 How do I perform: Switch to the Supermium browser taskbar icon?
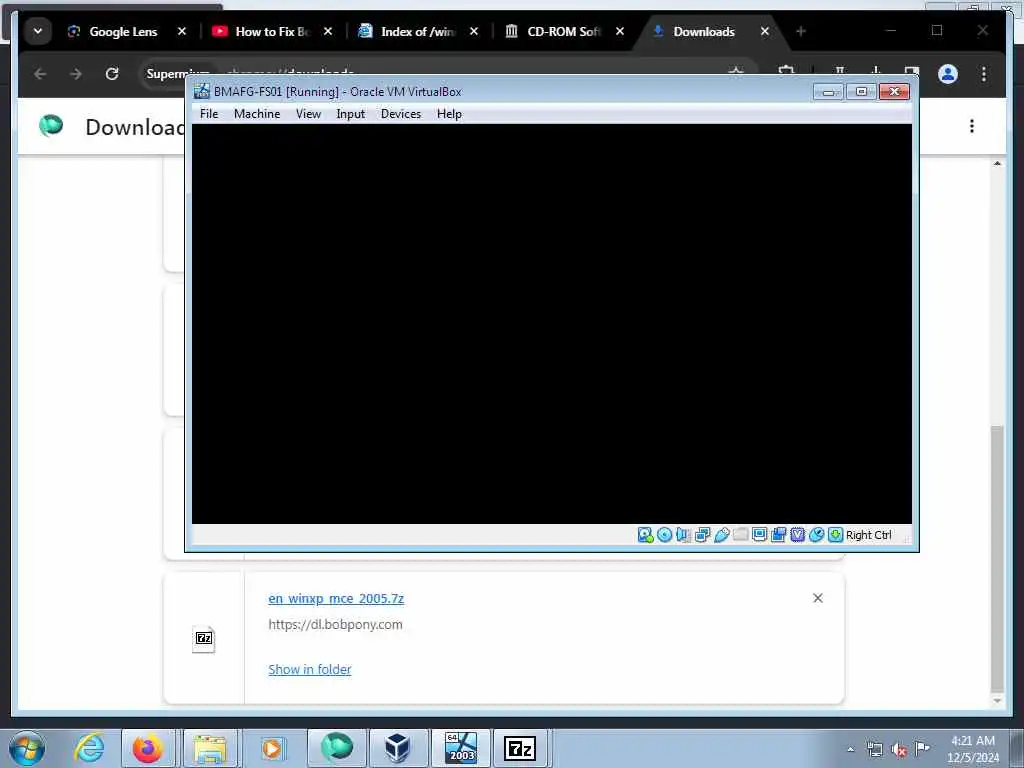point(336,748)
